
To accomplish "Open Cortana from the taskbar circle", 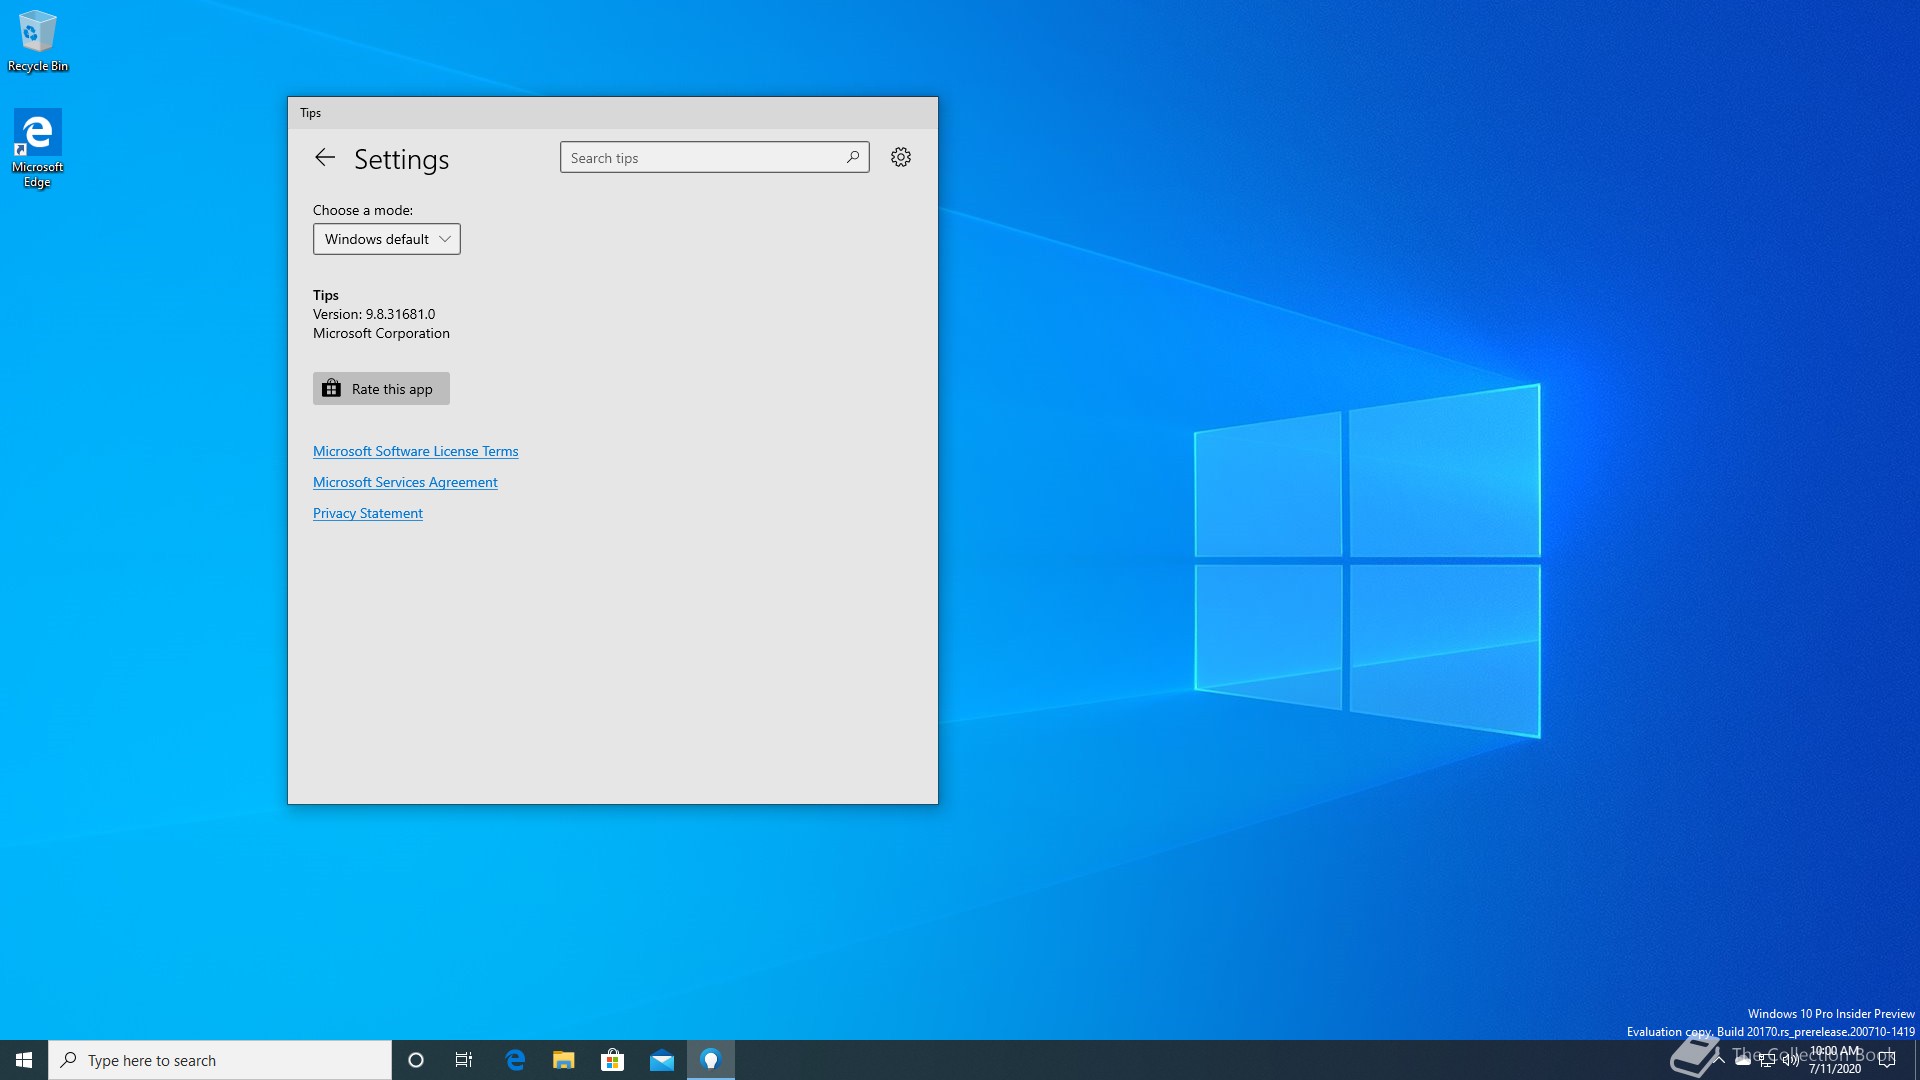I will 416,1060.
